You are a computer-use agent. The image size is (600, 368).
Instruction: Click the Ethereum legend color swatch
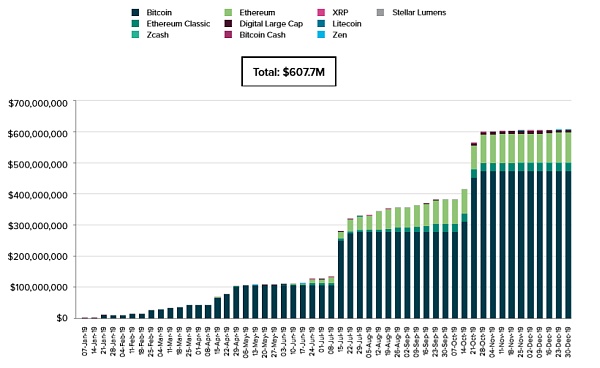228,13
